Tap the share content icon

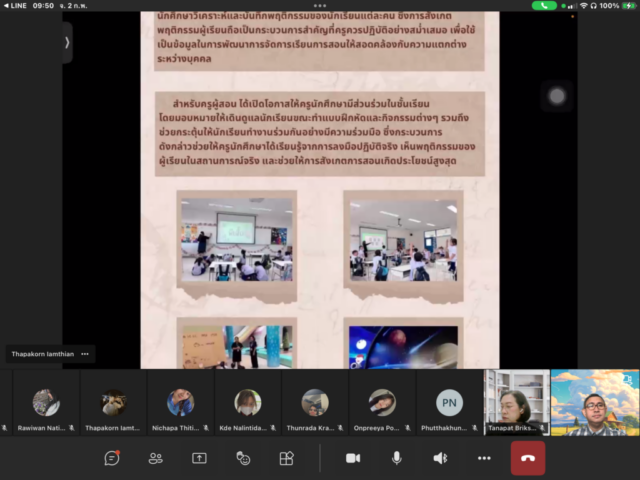coord(199,458)
